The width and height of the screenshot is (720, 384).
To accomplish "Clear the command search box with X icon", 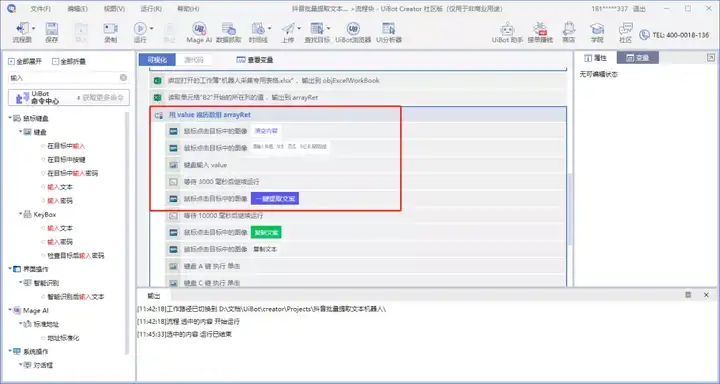I will [123, 78].
